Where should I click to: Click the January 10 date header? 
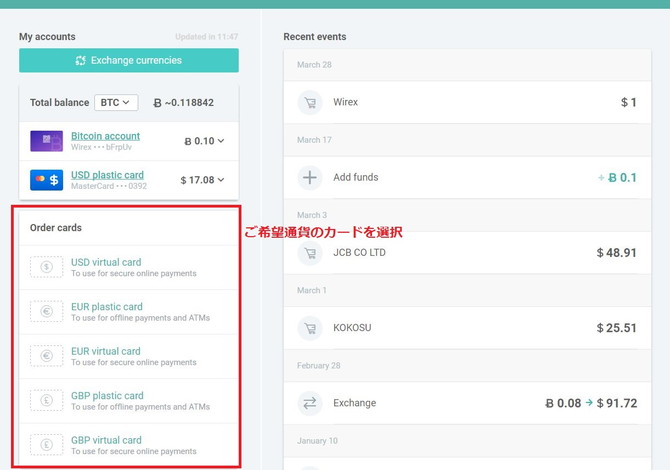click(317, 441)
